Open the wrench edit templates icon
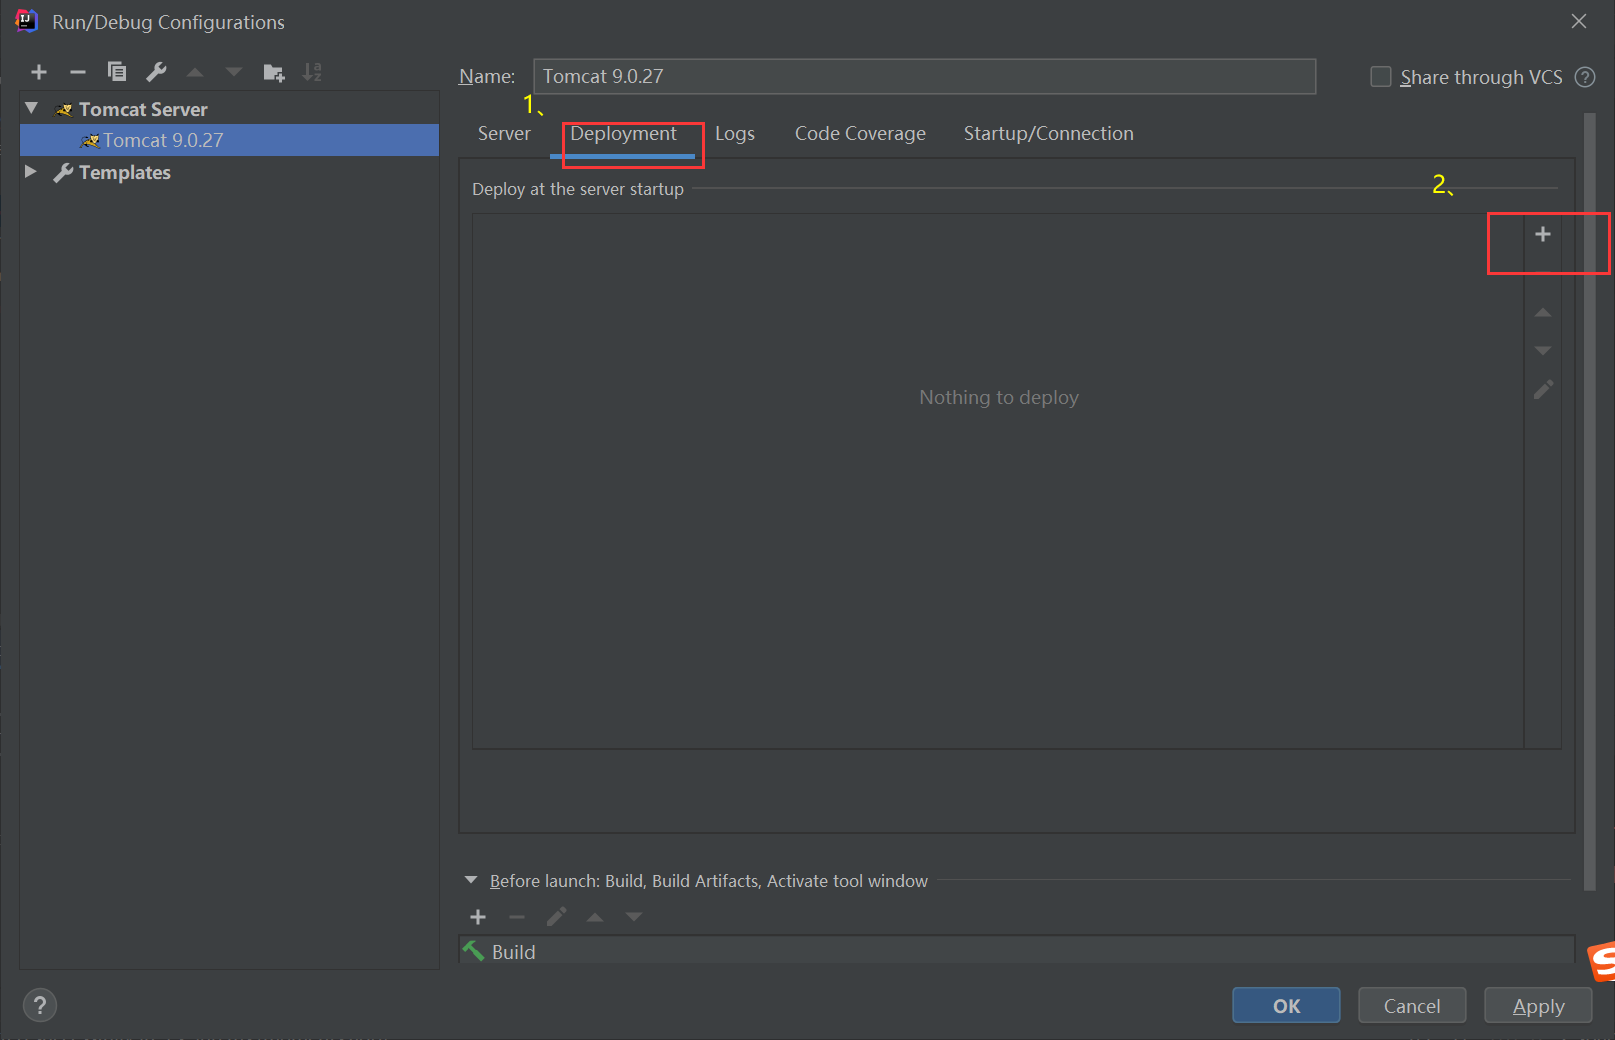Viewport: 1615px width, 1040px height. [x=156, y=72]
